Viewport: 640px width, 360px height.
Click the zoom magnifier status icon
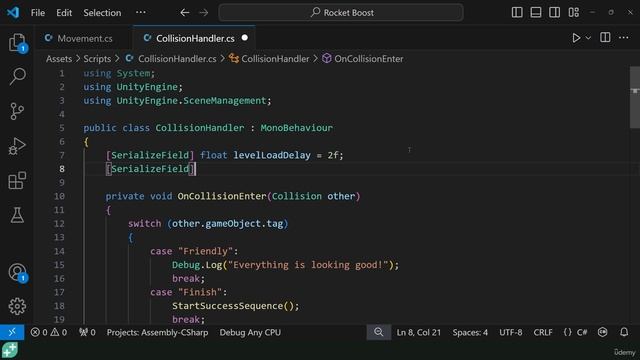(x=379, y=332)
